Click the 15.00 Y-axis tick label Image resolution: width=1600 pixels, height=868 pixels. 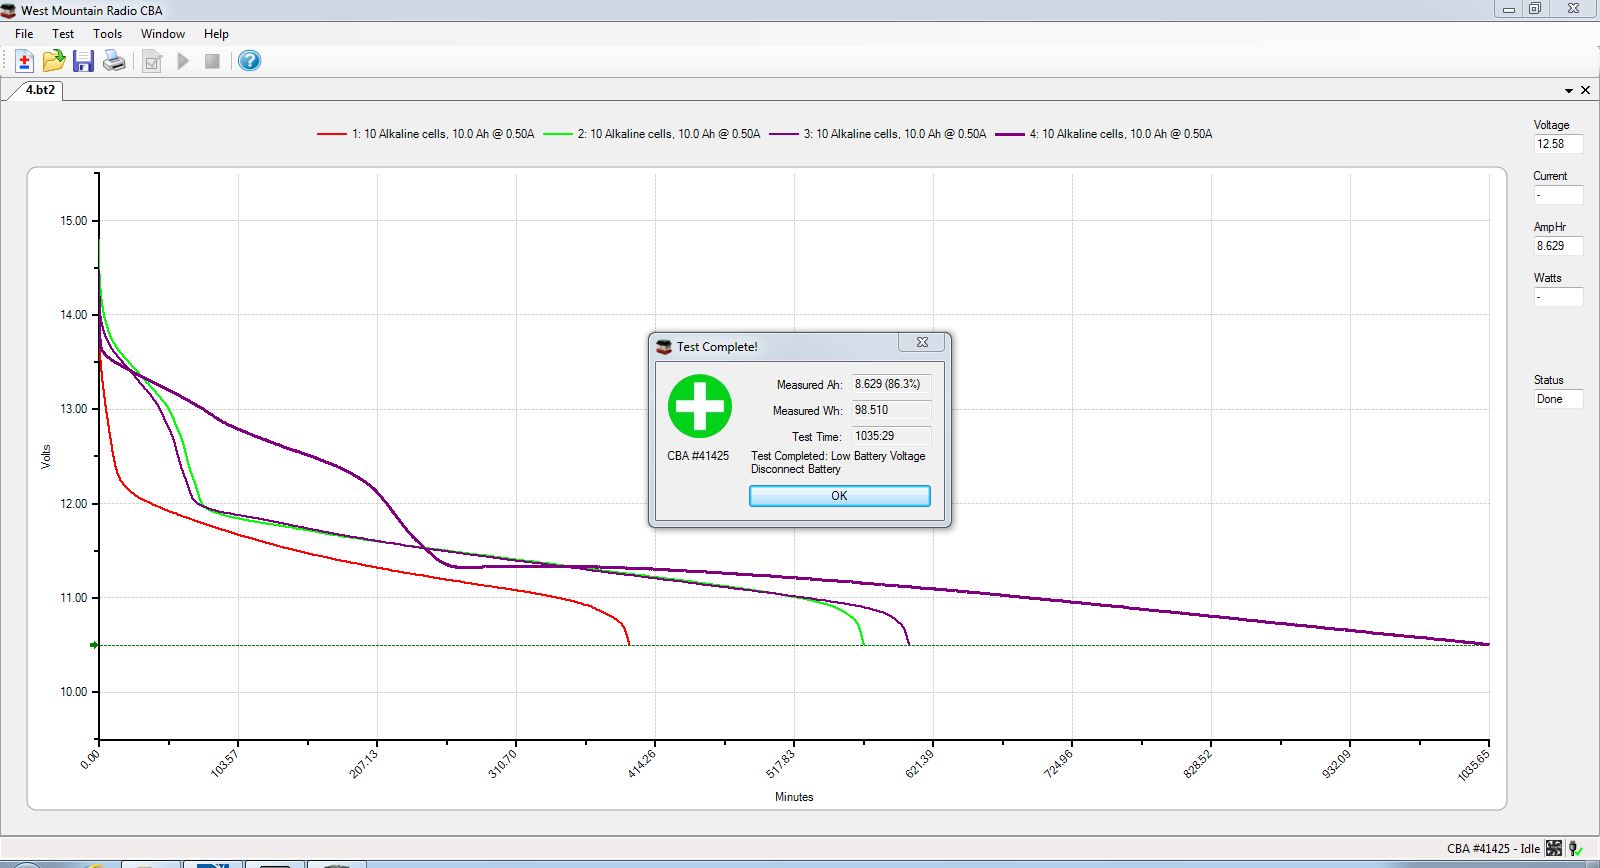click(x=74, y=221)
